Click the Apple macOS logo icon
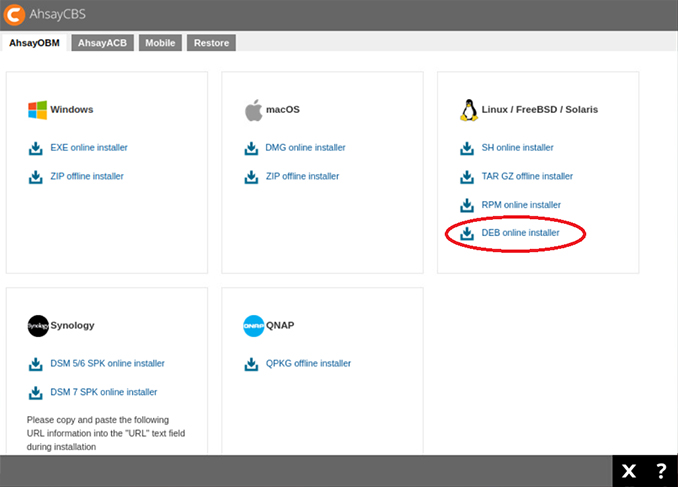 point(253,110)
